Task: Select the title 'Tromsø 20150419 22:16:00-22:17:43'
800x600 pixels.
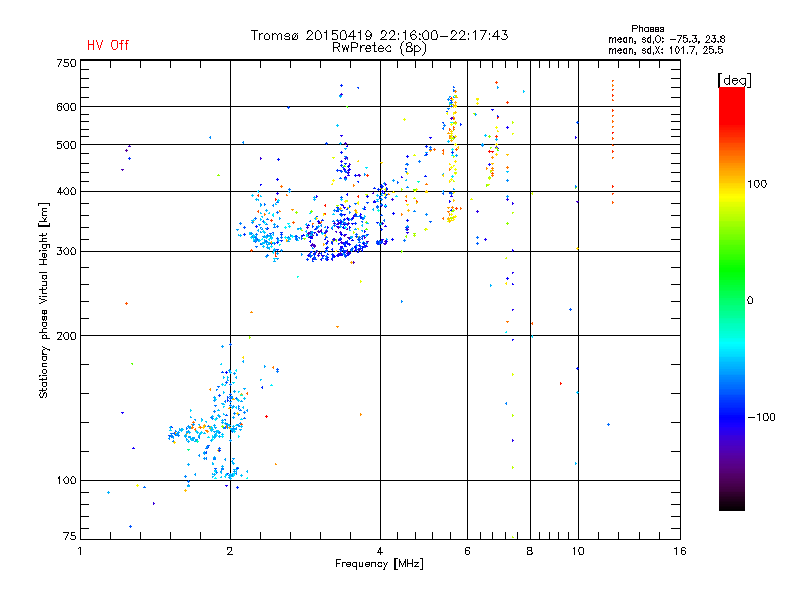Action: click(x=379, y=35)
